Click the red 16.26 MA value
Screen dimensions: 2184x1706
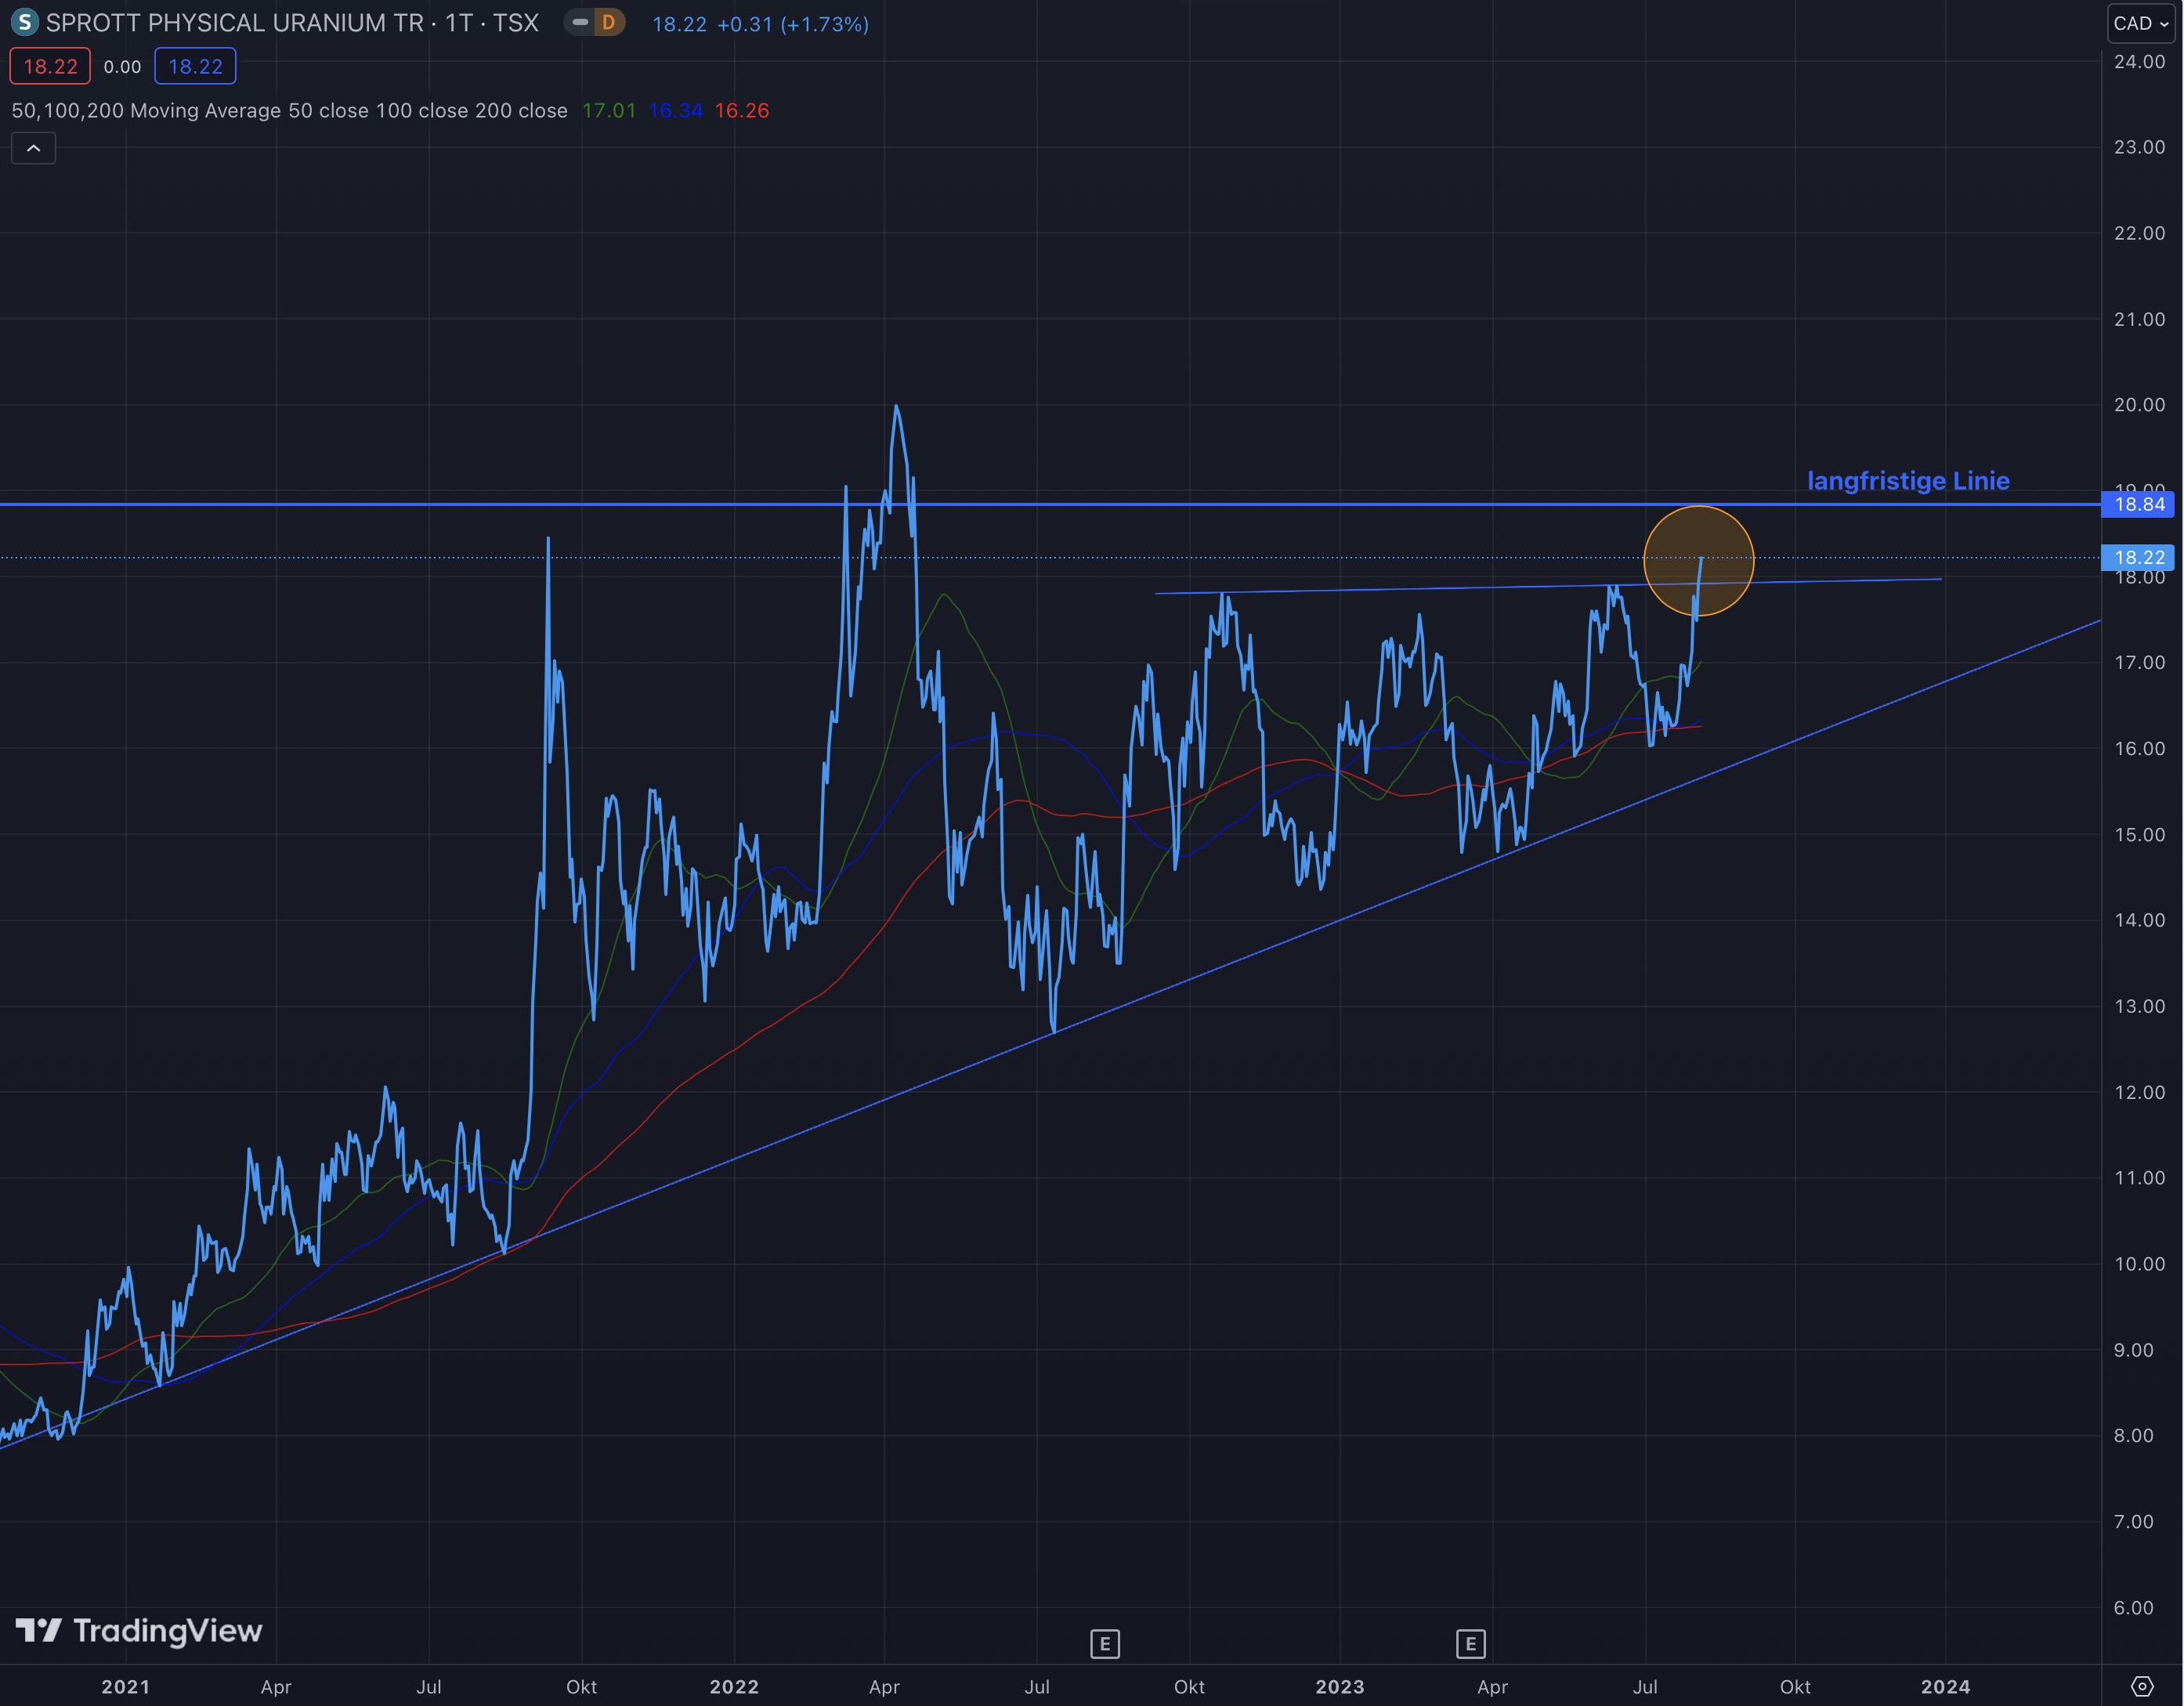pos(742,111)
